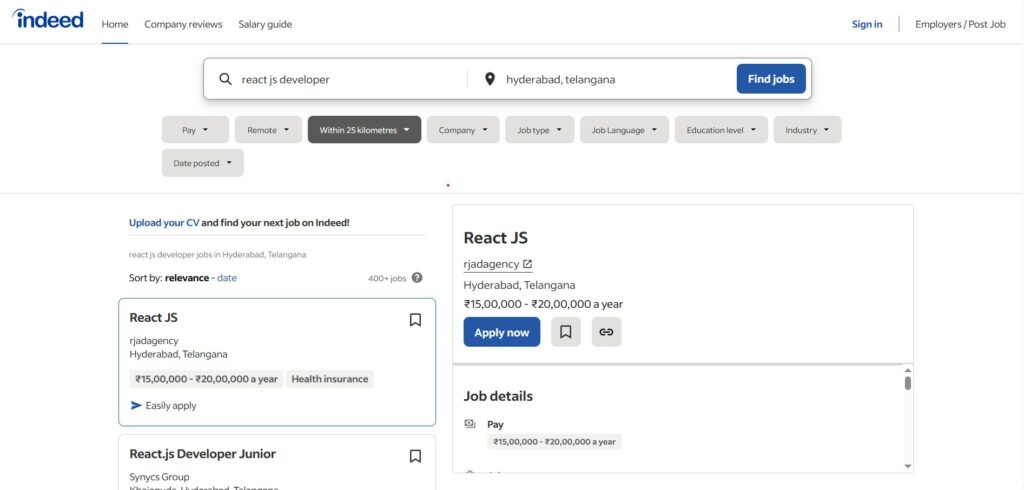Open the Job type filter
1024x490 pixels.
539,129
